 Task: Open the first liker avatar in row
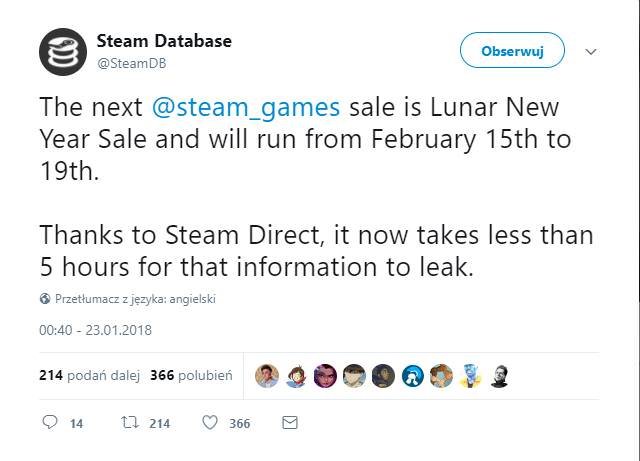266,376
